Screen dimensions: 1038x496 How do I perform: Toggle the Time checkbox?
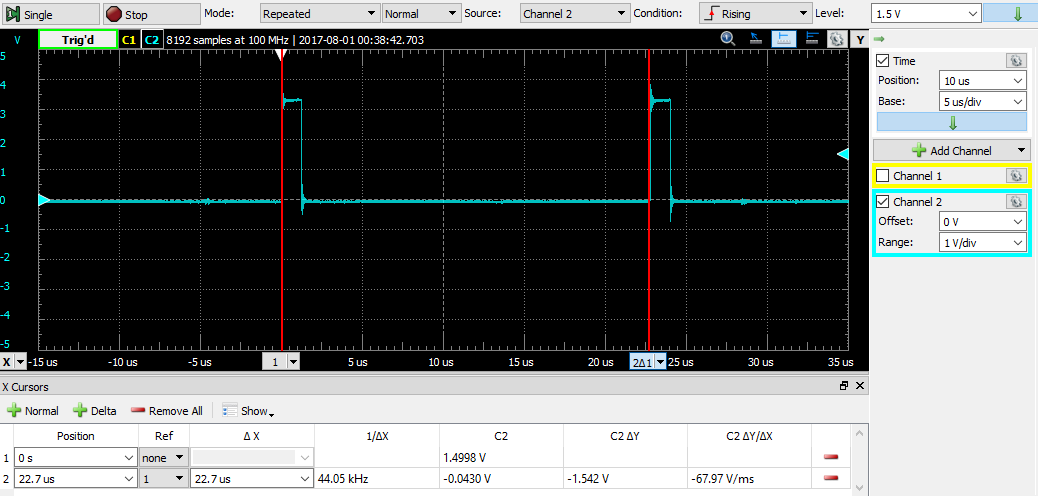point(882,61)
